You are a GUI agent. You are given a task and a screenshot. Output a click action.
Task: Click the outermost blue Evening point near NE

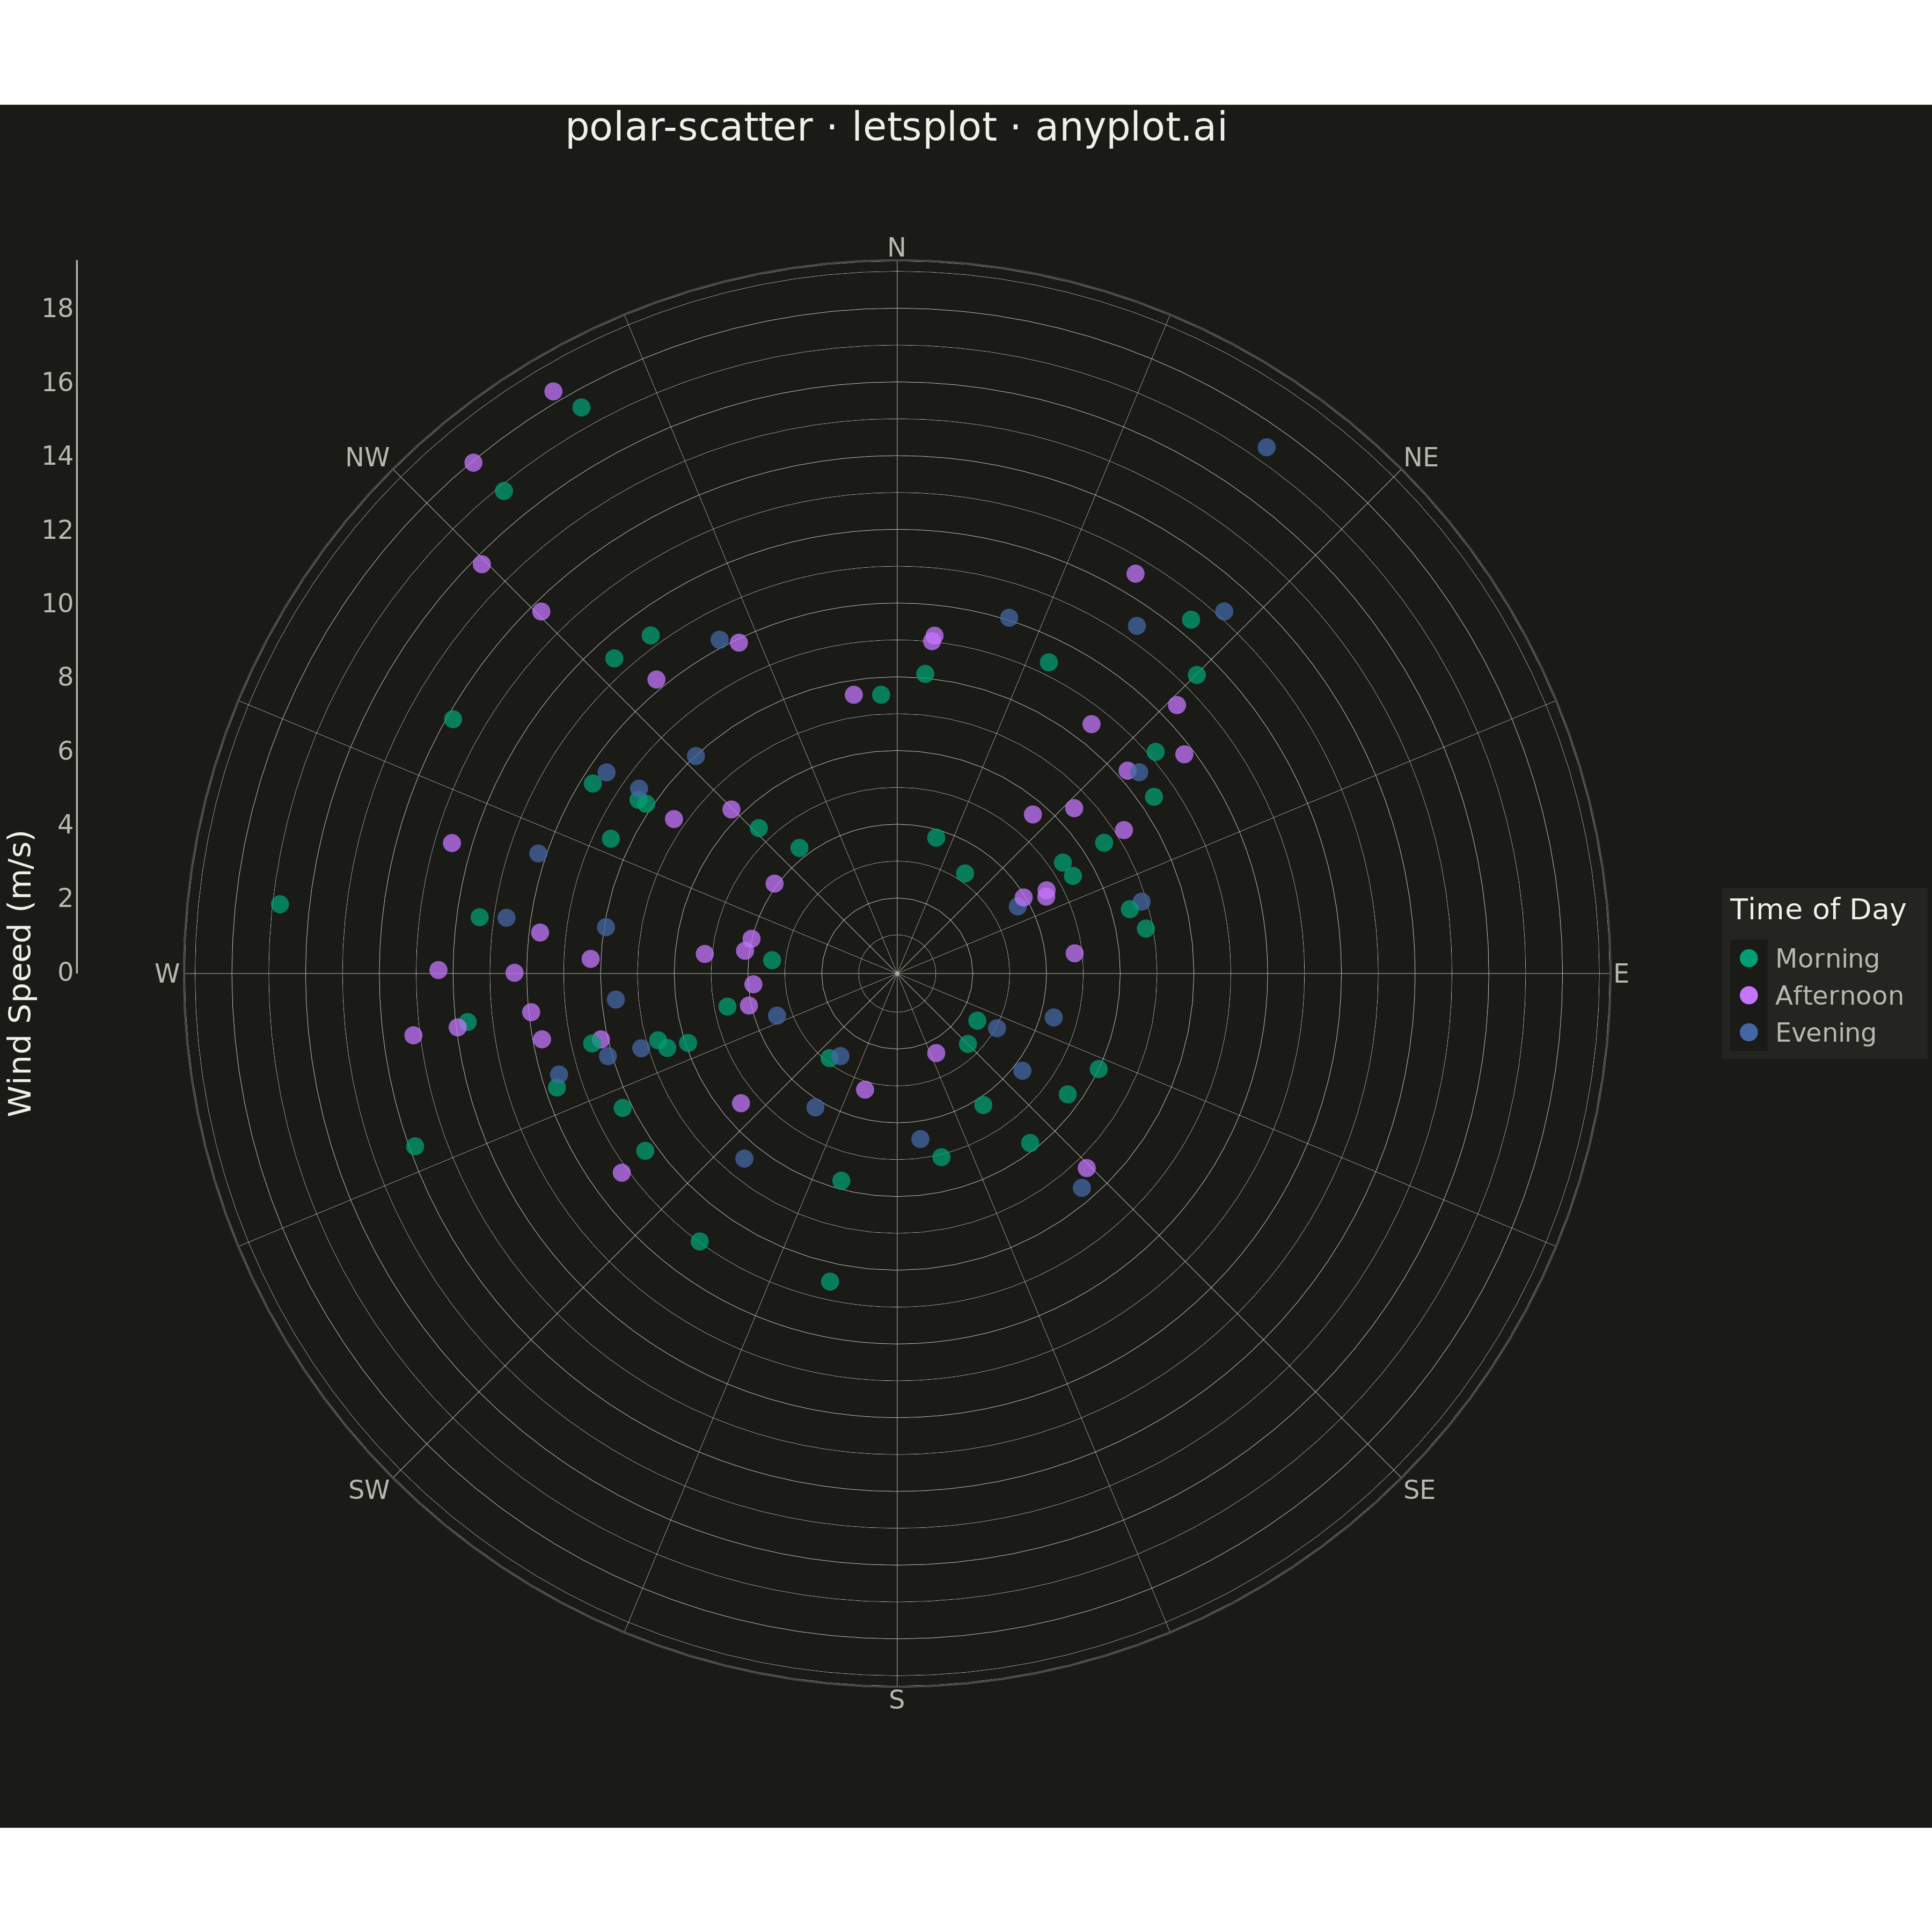1266,447
